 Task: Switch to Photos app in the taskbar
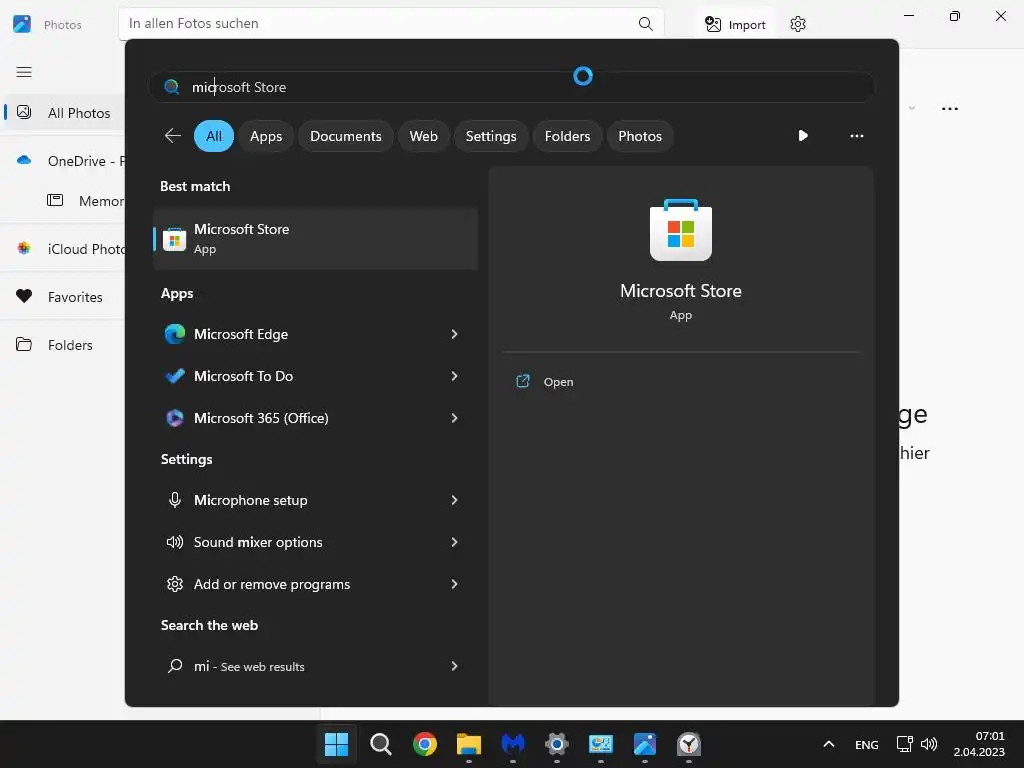click(645, 744)
